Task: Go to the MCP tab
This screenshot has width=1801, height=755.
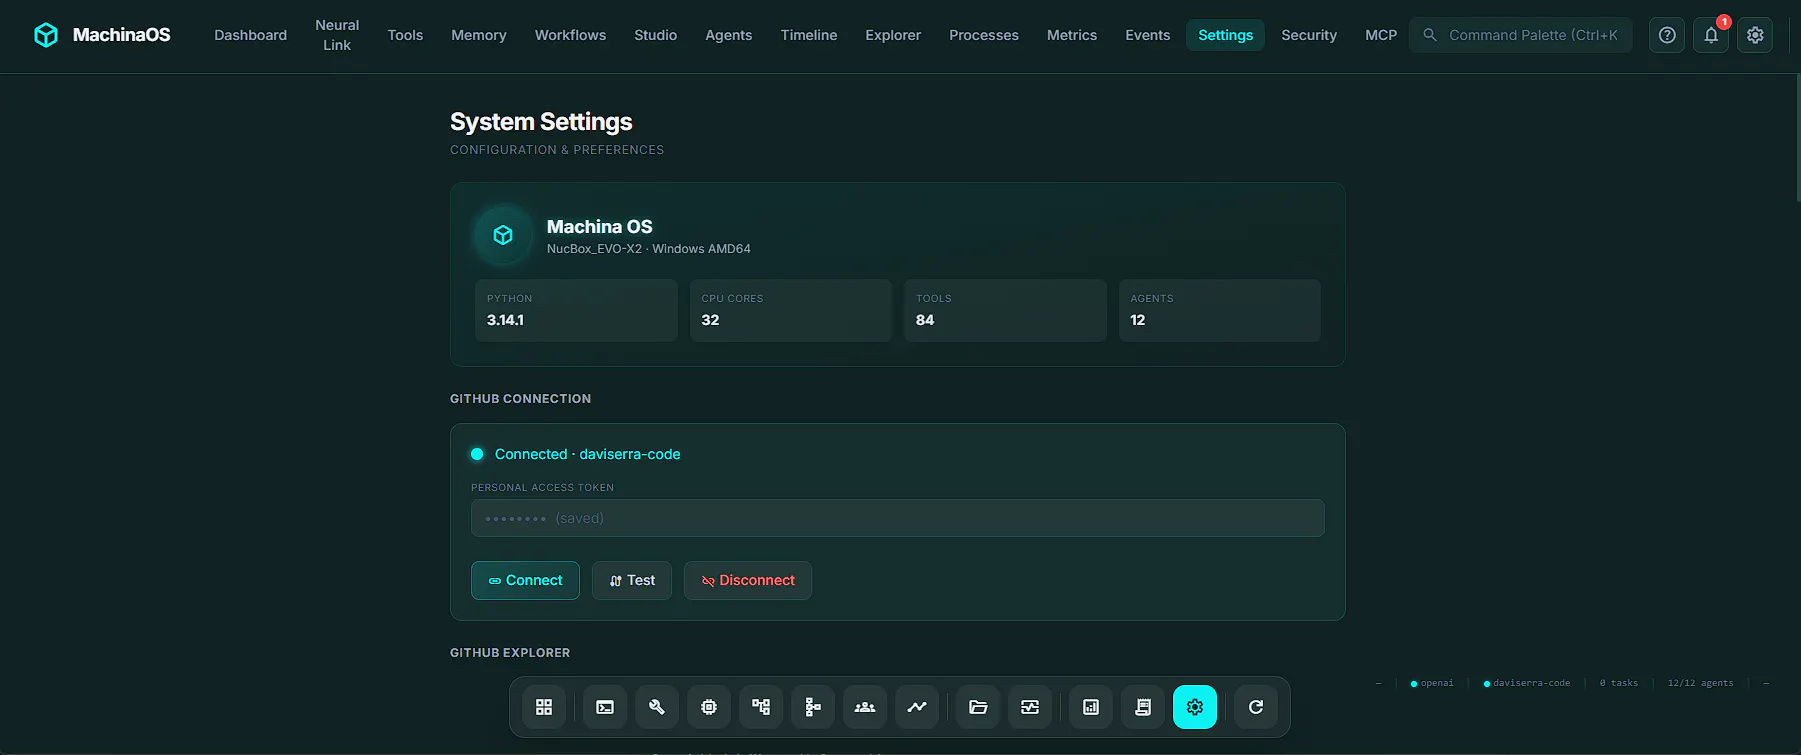Action: (x=1381, y=35)
